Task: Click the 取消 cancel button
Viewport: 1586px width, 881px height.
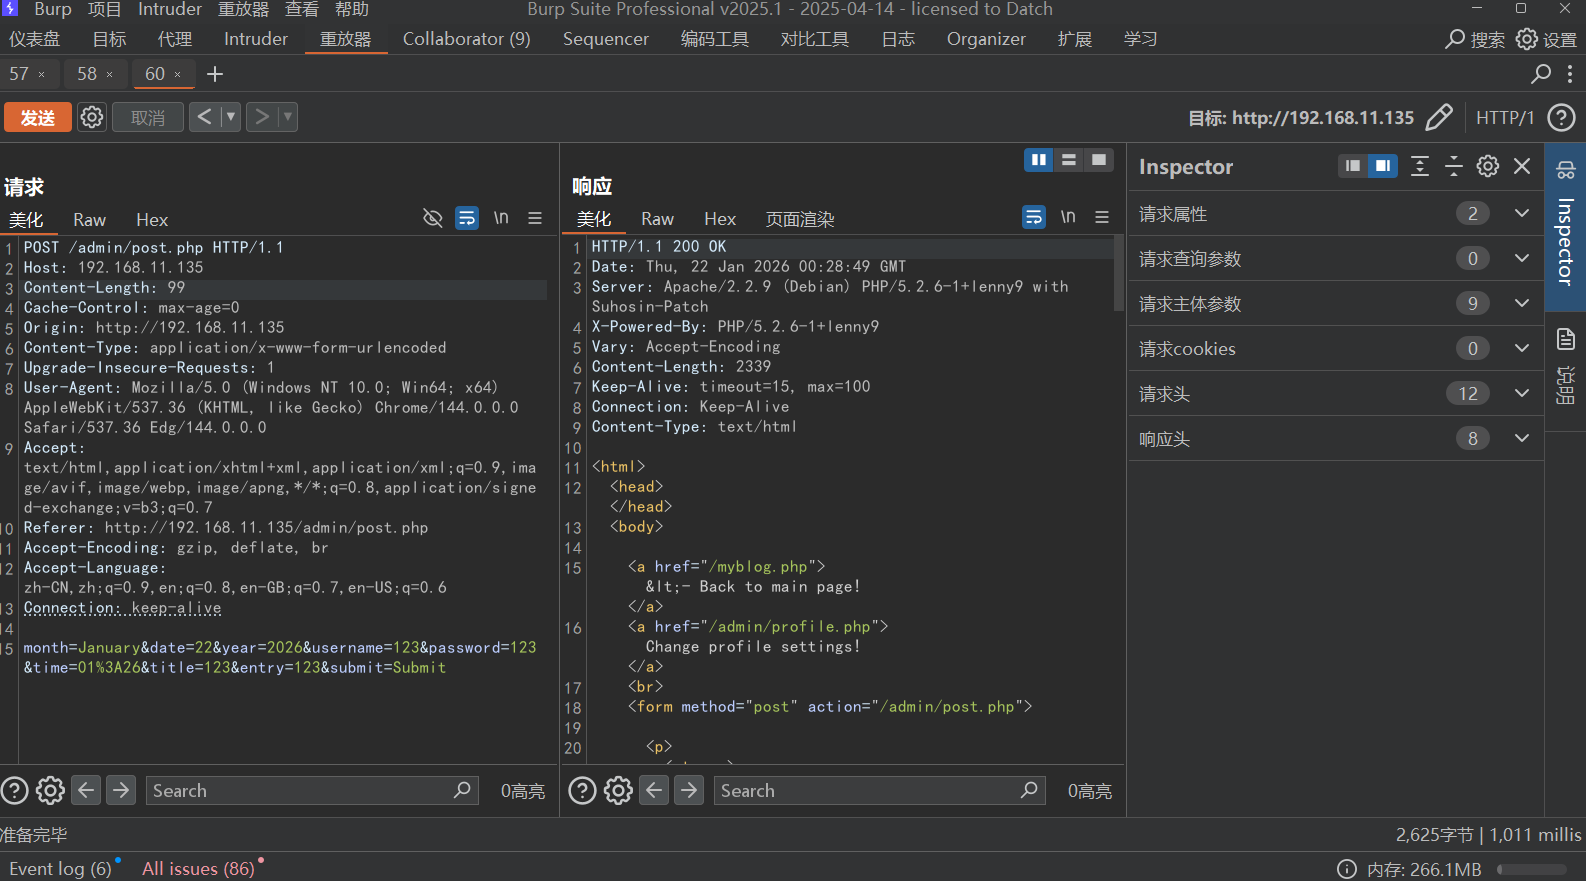Action: click(x=148, y=118)
